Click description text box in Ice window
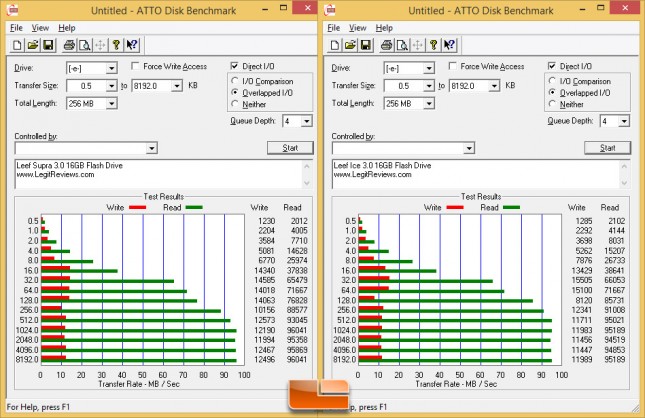645x418 pixels. tap(476, 174)
